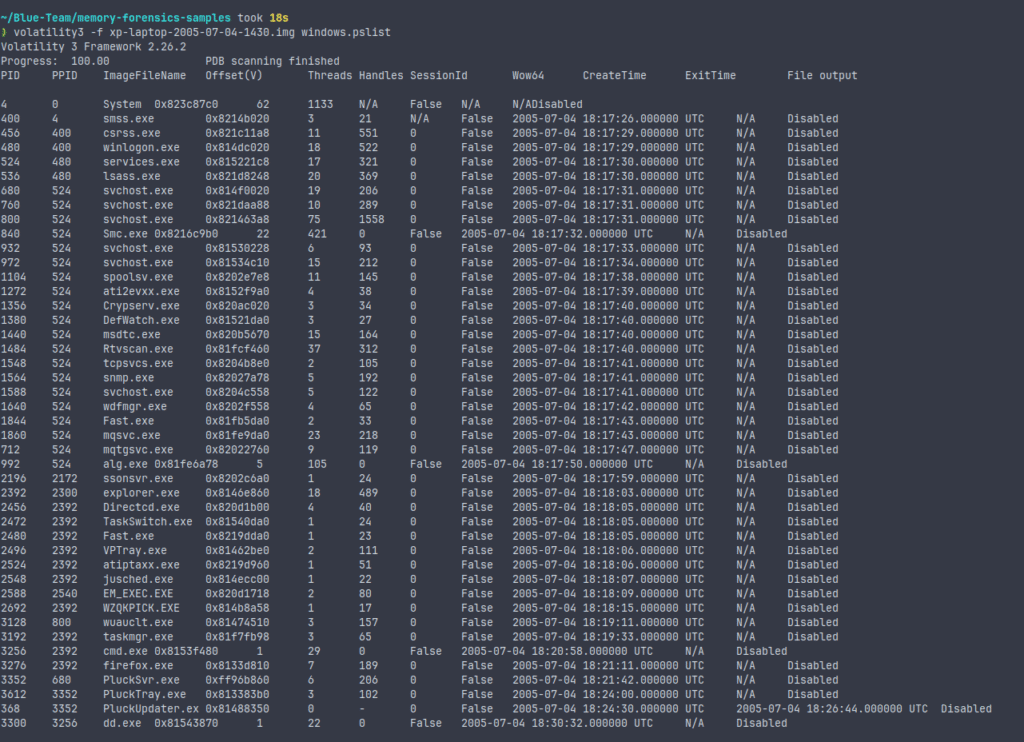Click the ImageFileName column header
This screenshot has width=1024, height=742.
click(x=144, y=76)
